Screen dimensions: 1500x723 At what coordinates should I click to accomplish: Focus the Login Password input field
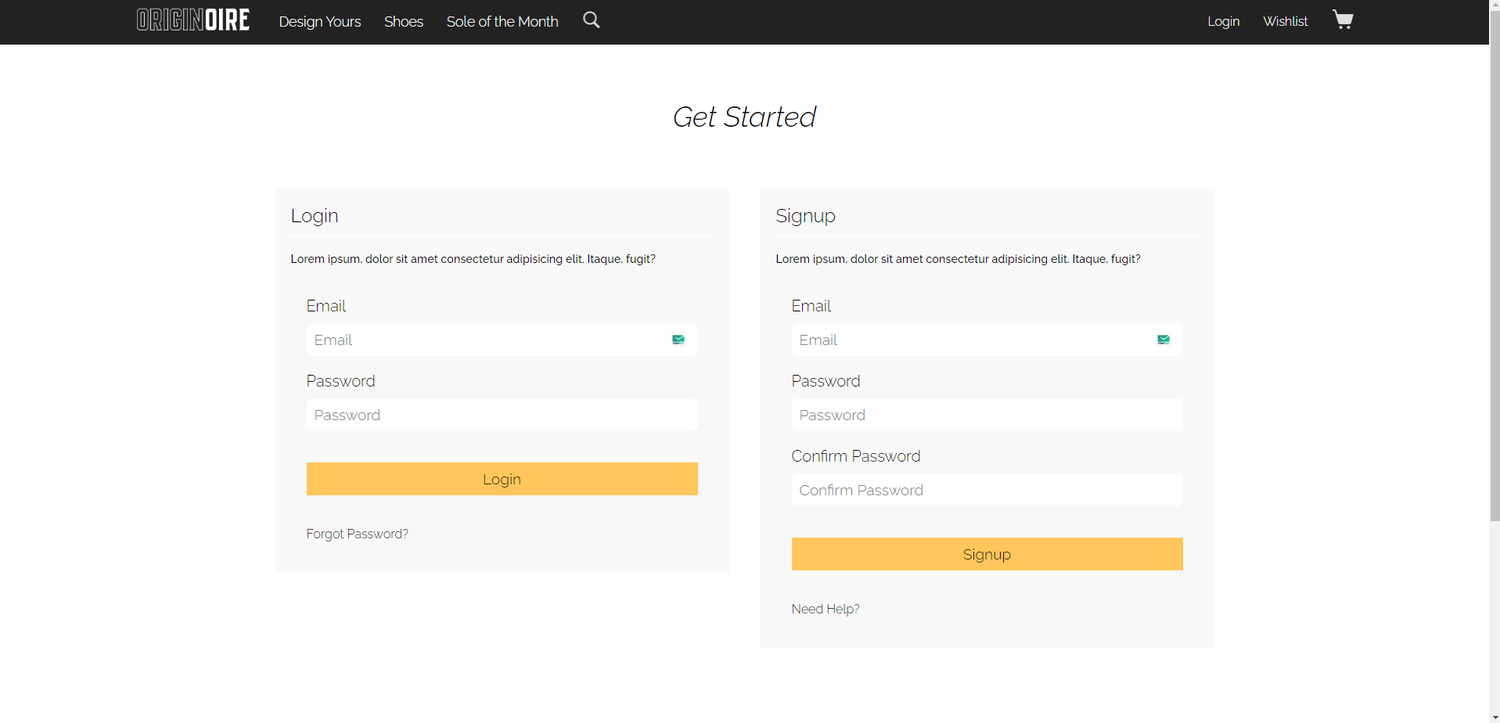[502, 415]
